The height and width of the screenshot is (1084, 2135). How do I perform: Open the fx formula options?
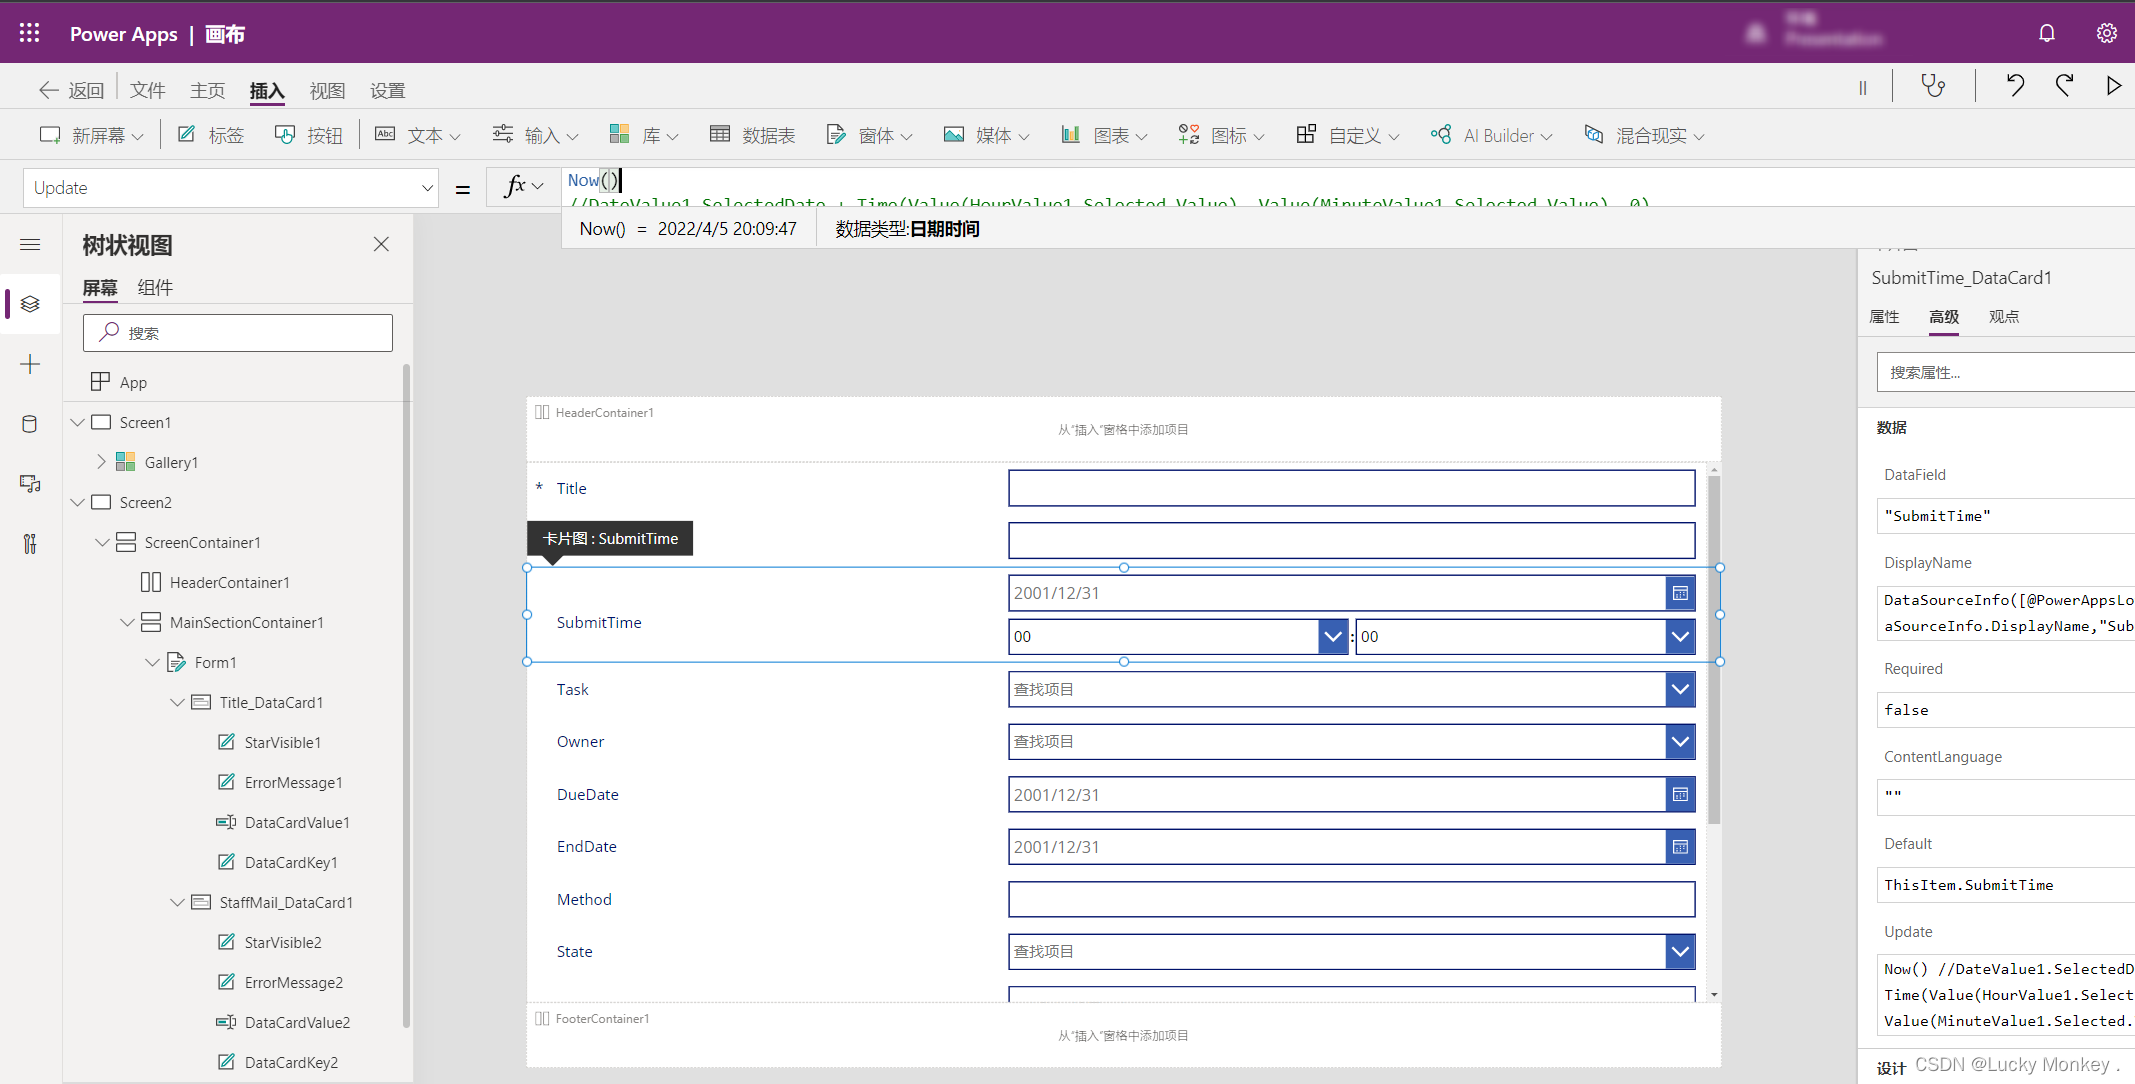pos(524,187)
